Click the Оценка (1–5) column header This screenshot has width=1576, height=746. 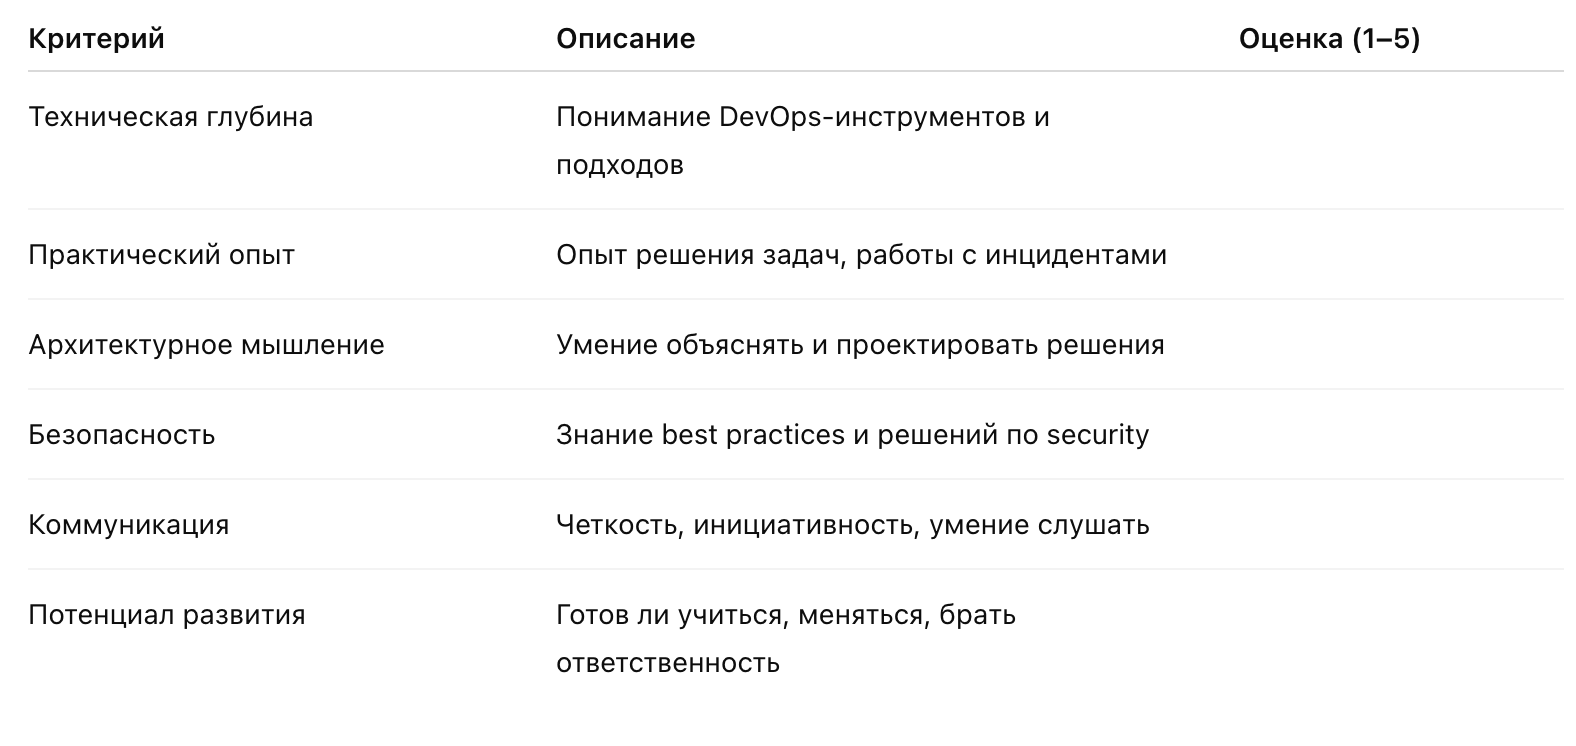pyautogui.click(x=1329, y=39)
